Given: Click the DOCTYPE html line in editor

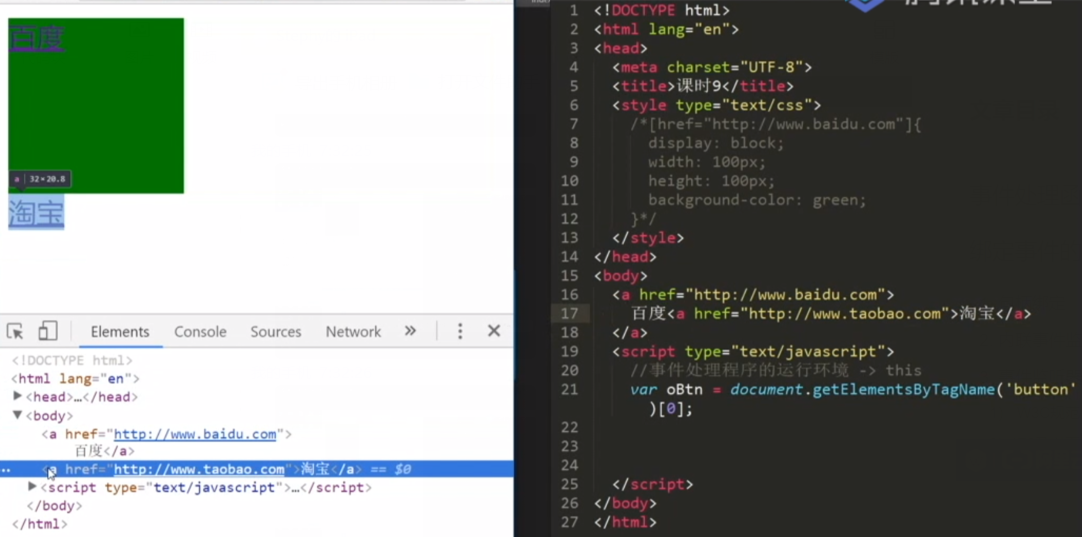Looking at the screenshot, I should (x=662, y=10).
